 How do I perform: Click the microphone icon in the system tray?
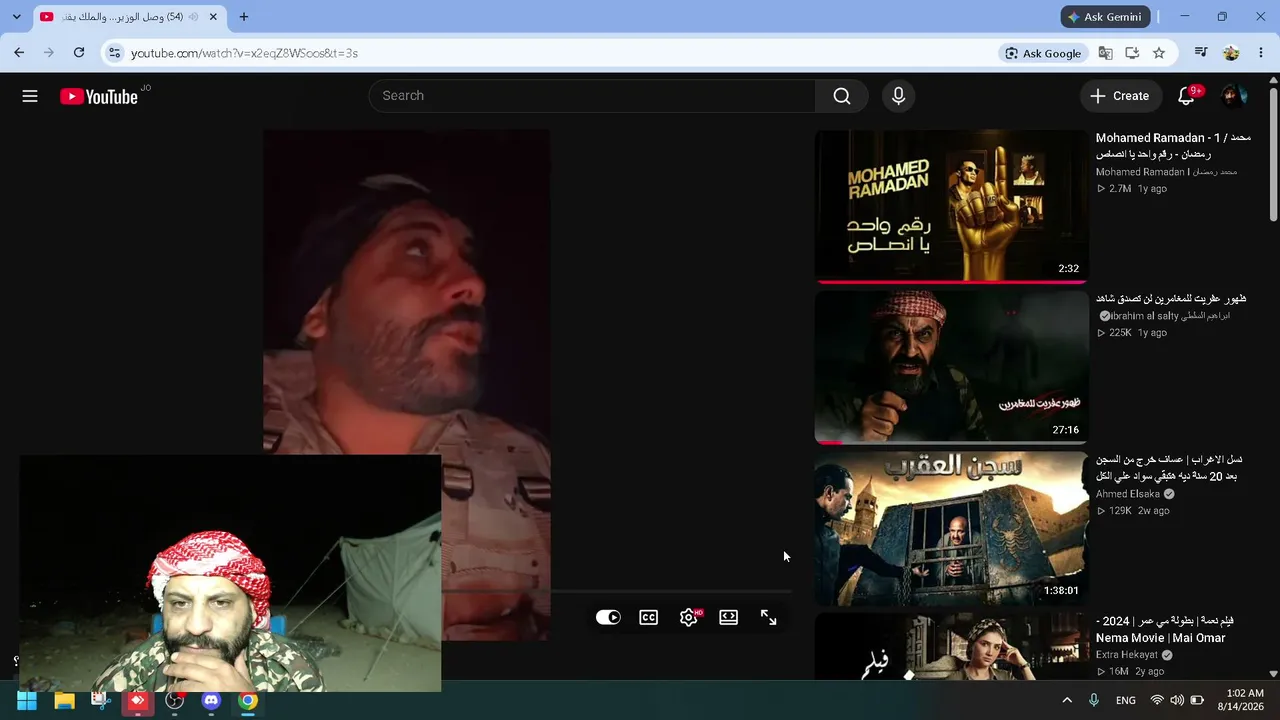click(x=1094, y=701)
